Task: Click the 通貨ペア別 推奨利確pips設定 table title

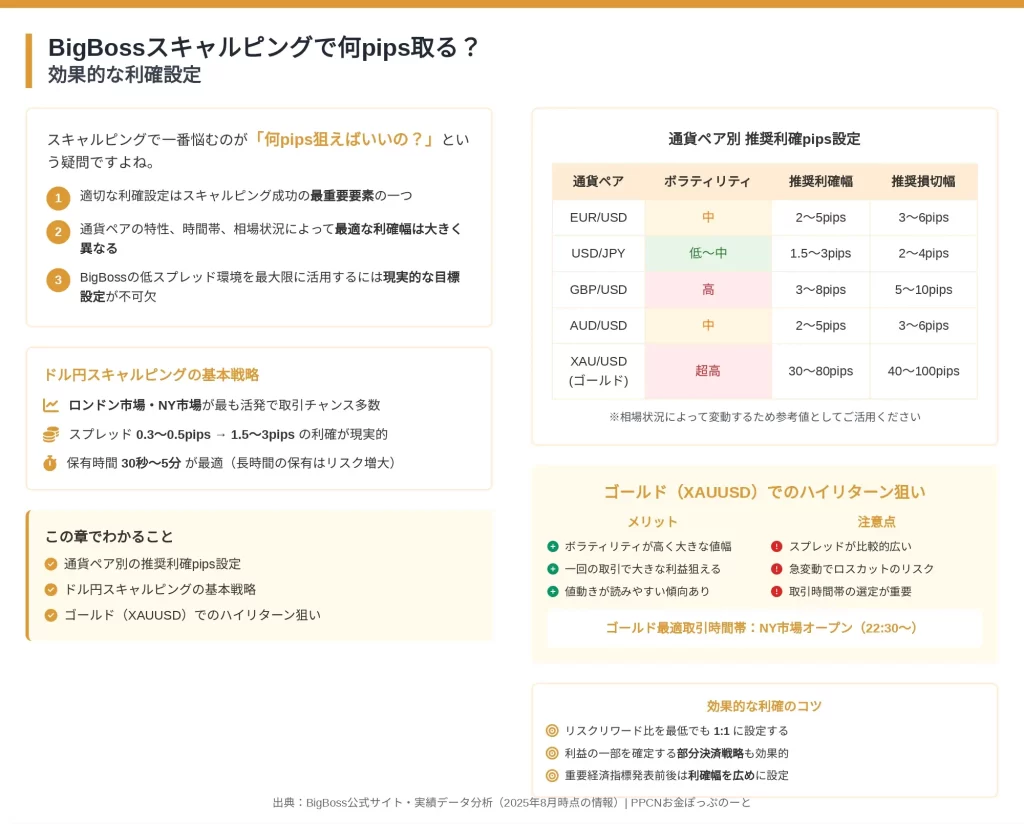Action: (x=764, y=139)
